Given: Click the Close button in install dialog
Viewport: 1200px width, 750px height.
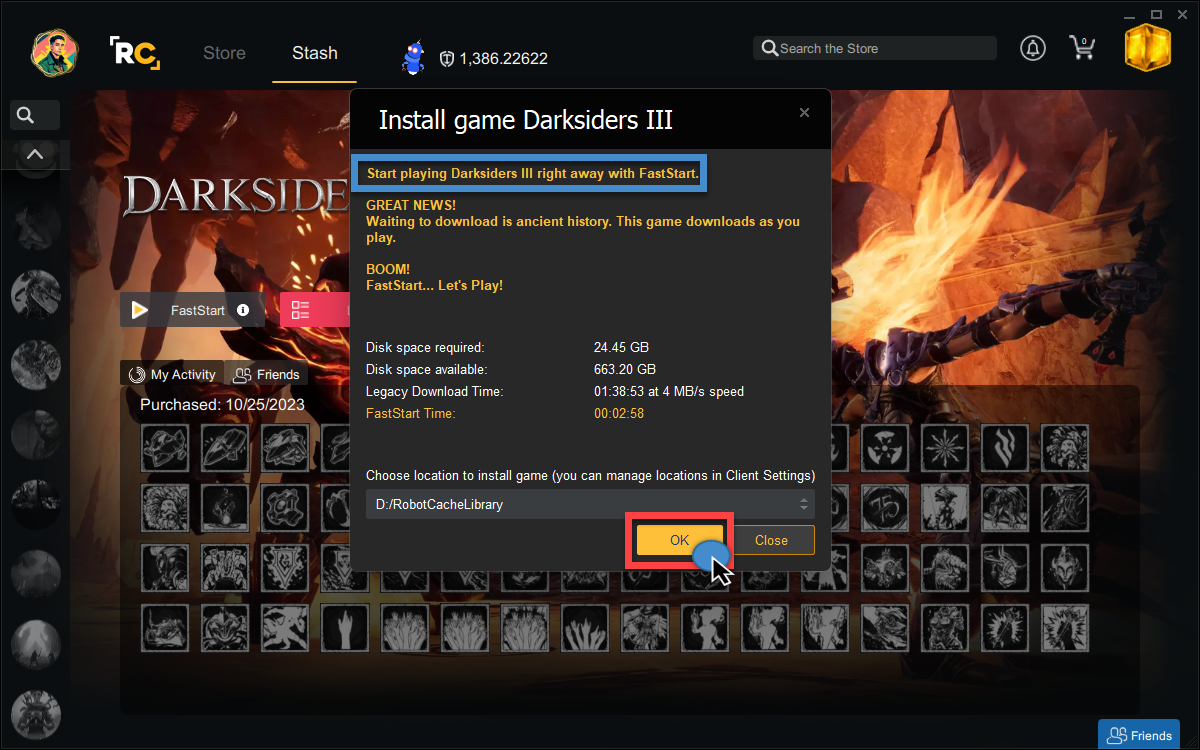Looking at the screenshot, I should [x=771, y=540].
